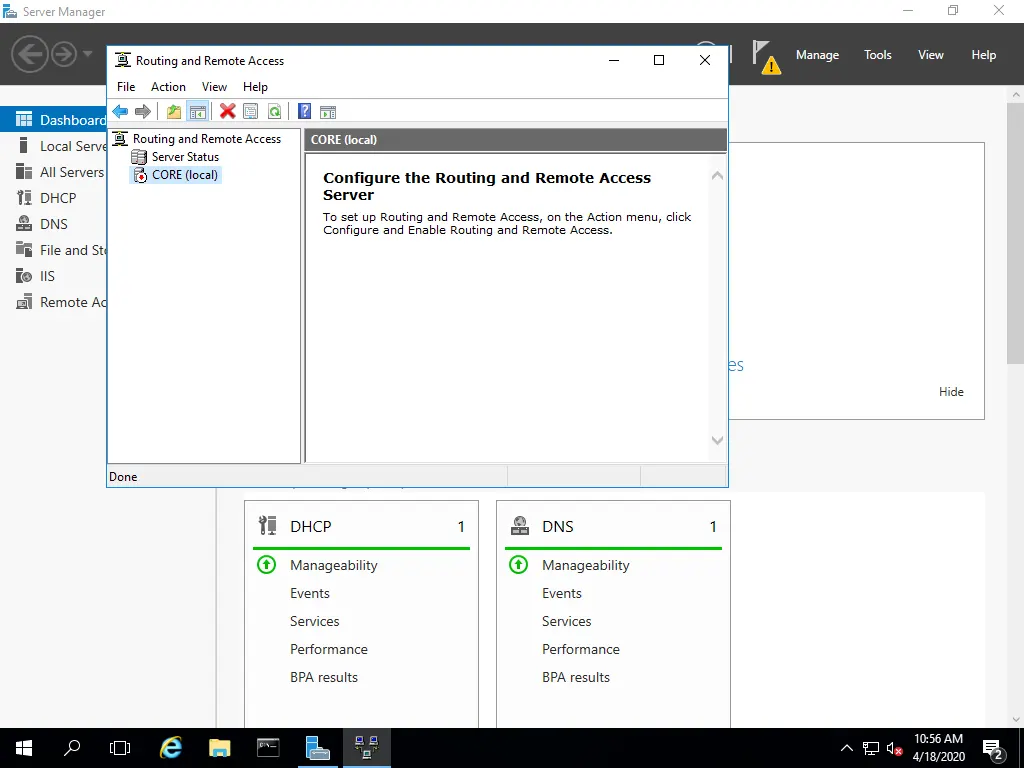
Task: Open BPA results in the DHCP tile
Action: click(x=324, y=677)
